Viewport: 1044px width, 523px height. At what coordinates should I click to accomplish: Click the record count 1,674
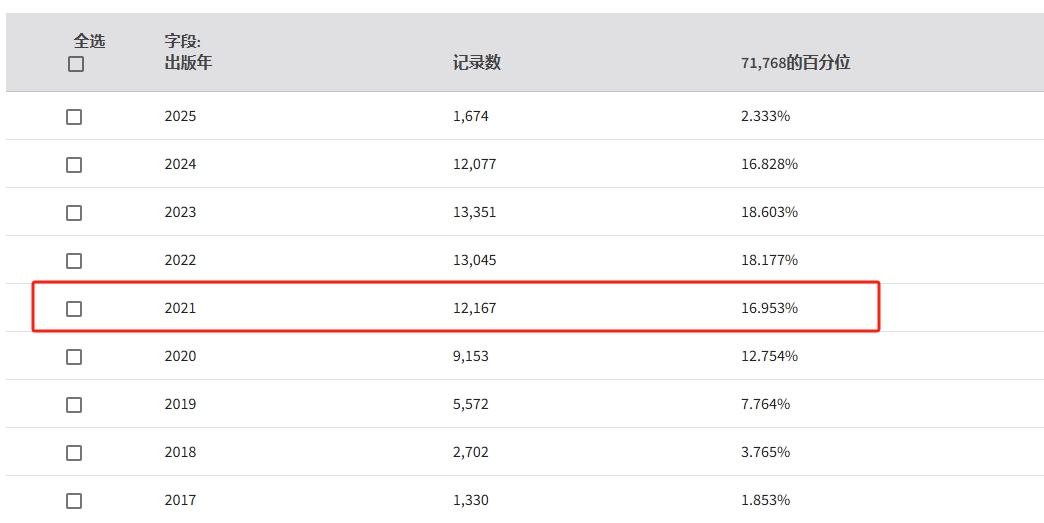click(470, 116)
